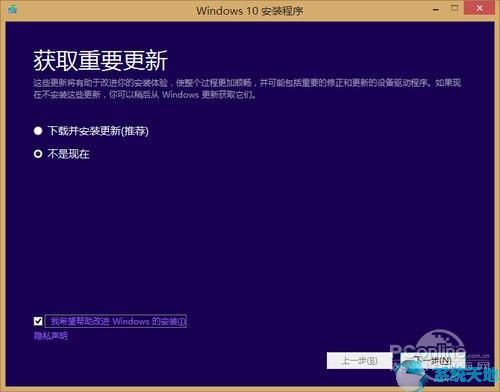
Task: Open the 隐私声明 link
Action: click(x=51, y=336)
